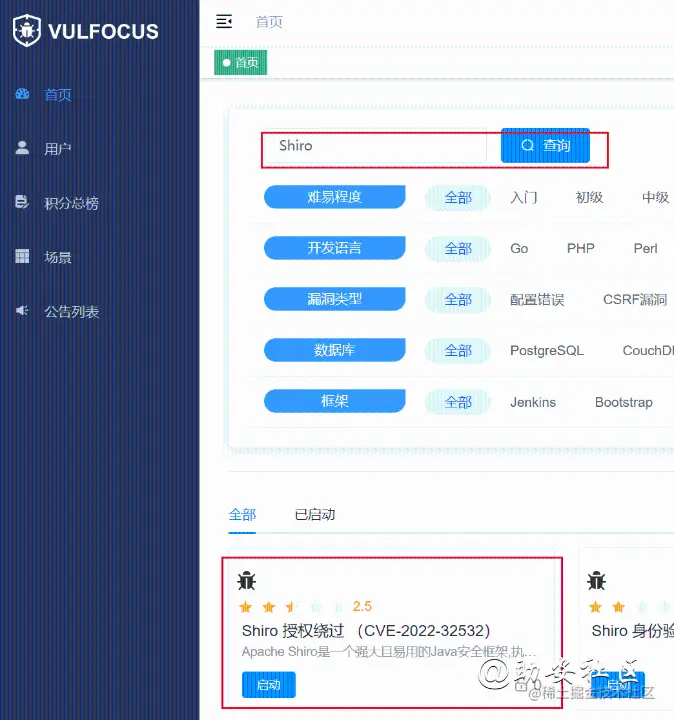The height and width of the screenshot is (720, 674).
Task: Select the green 首页 tag tab
Action: click(241, 62)
